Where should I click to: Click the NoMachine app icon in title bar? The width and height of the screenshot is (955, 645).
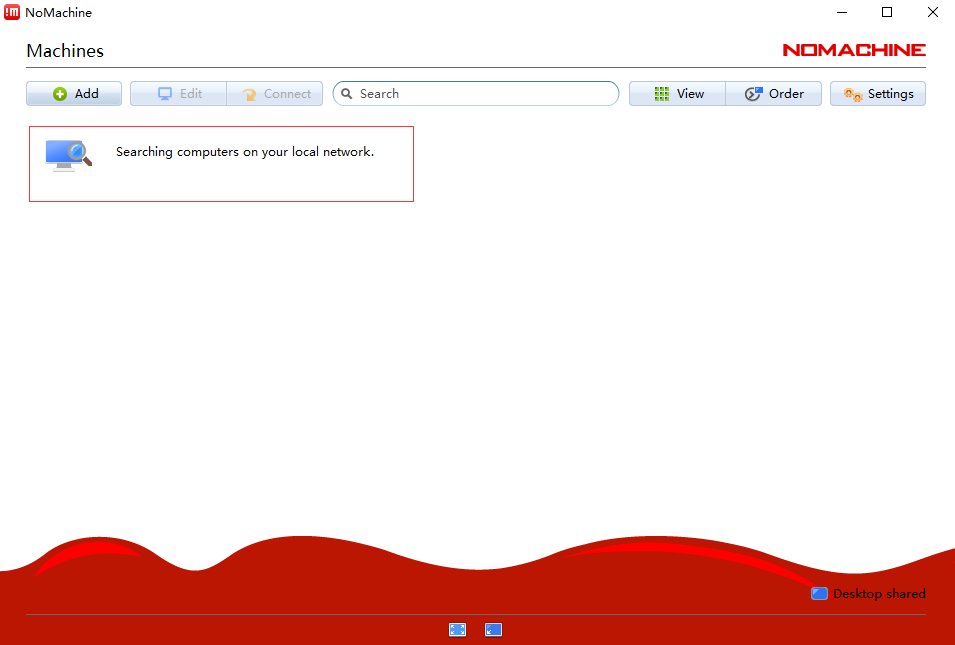click(12, 12)
